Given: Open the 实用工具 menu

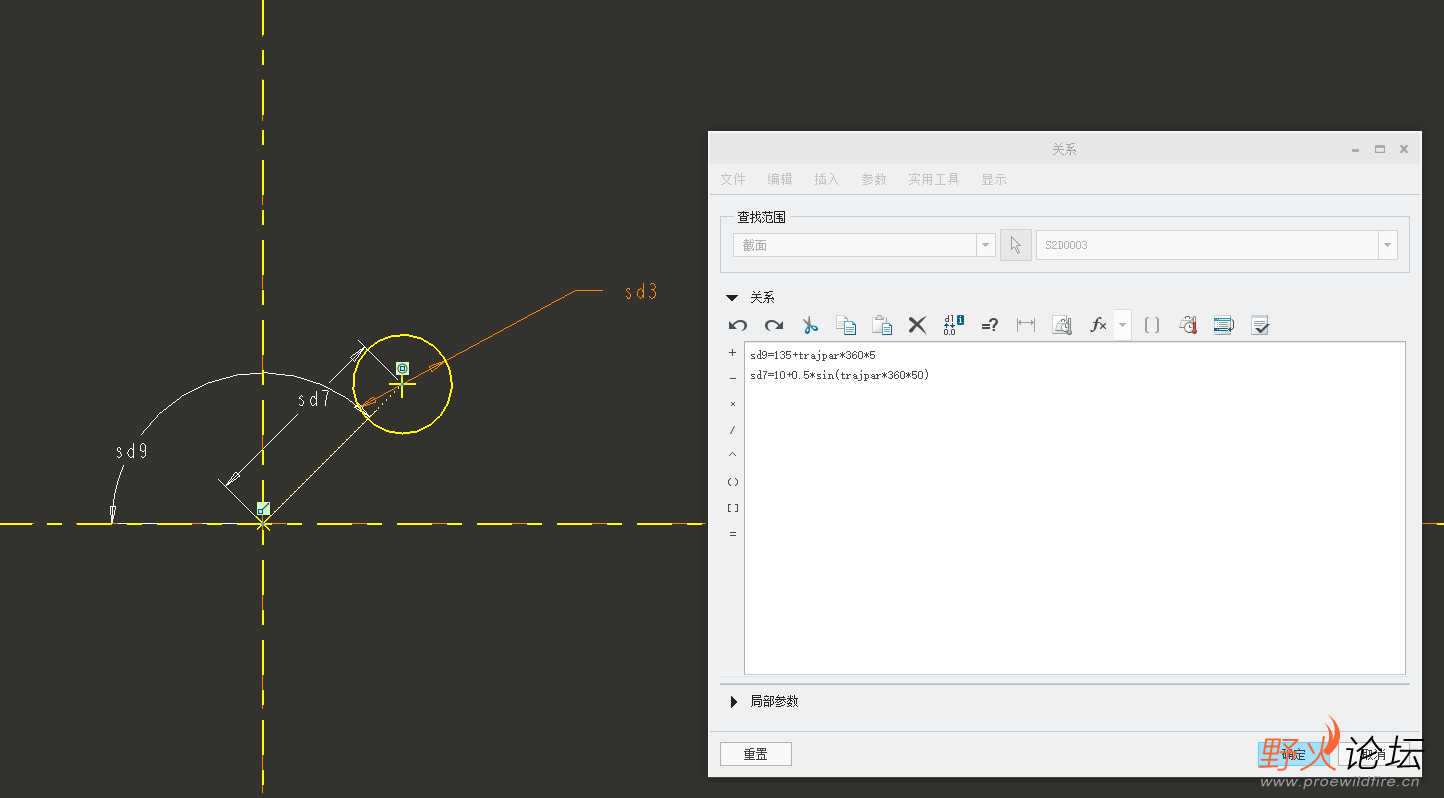Looking at the screenshot, I should tap(933, 179).
